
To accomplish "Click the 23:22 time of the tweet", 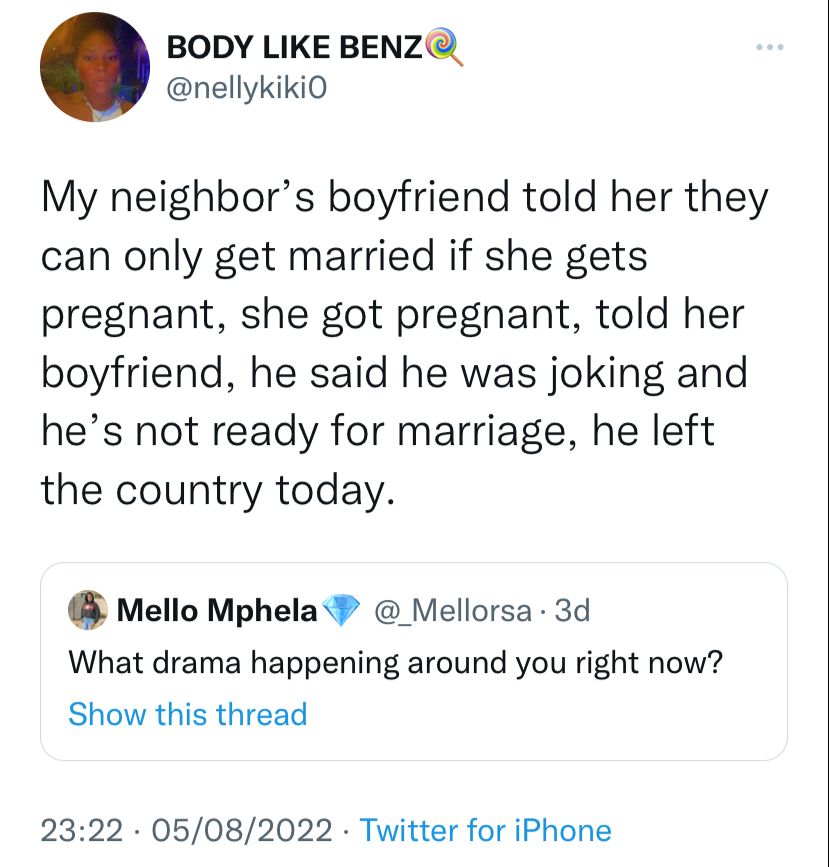I will point(82,830).
